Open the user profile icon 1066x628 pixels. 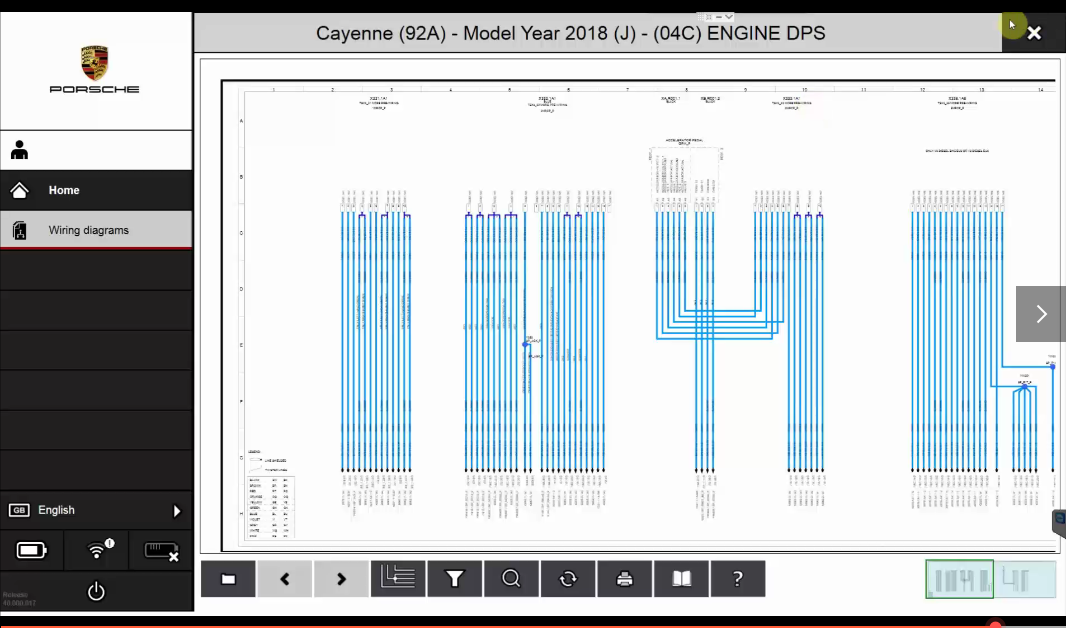tap(20, 151)
